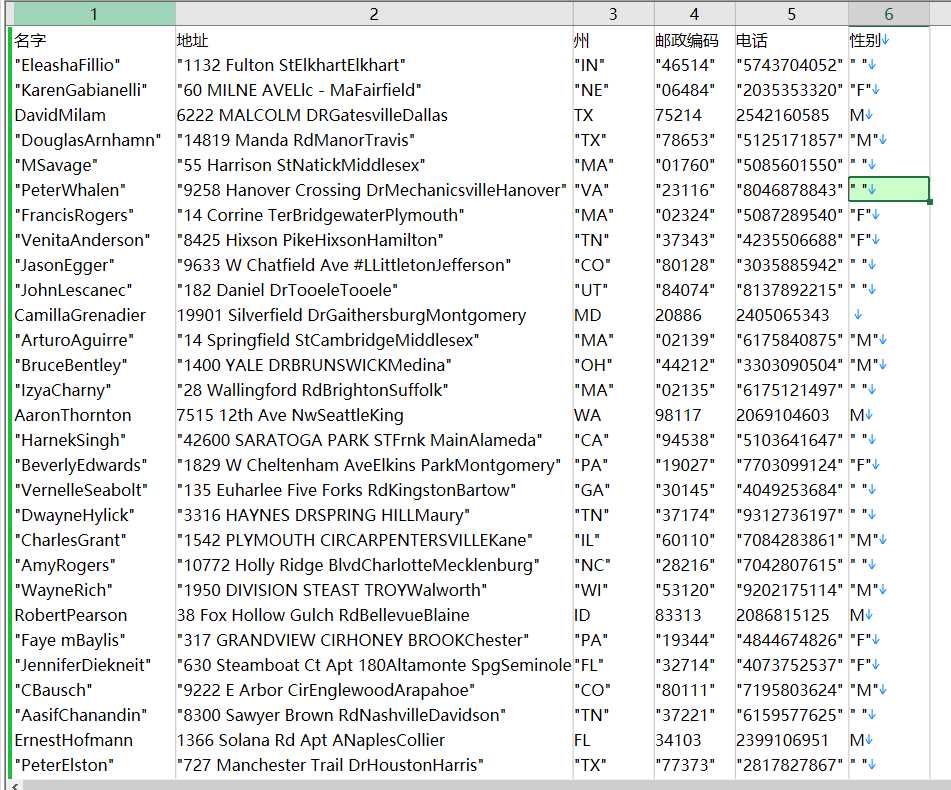Click the 邮政编码 header cell
The width and height of the screenshot is (951, 790).
(x=694, y=41)
